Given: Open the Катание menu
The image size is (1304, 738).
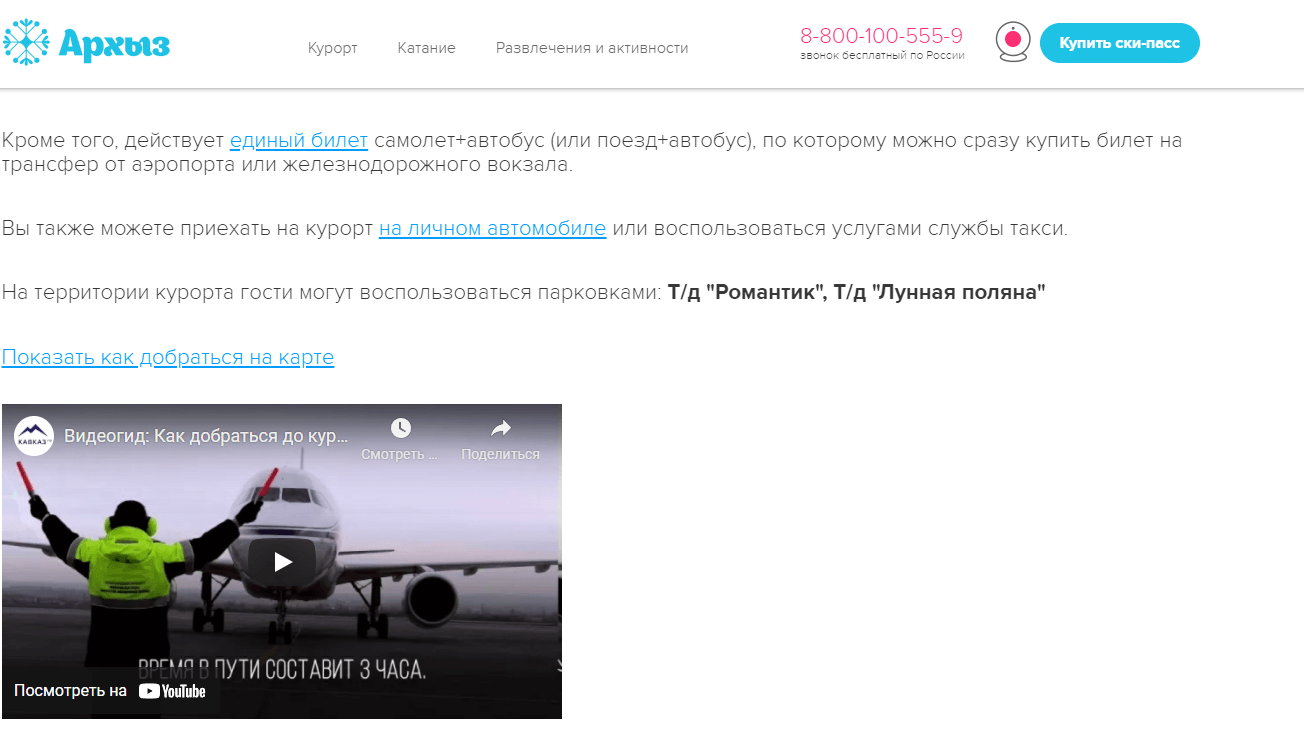Looking at the screenshot, I should point(426,48).
